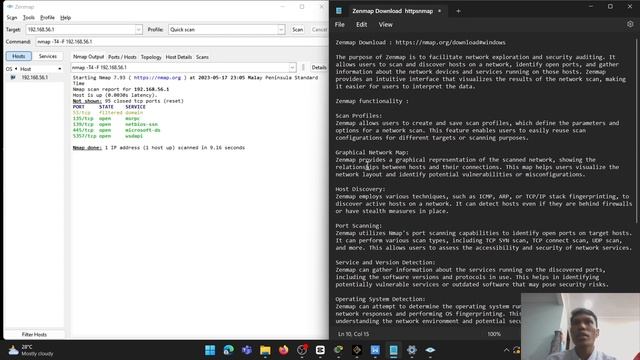Screen dimensions: 640x360
Task: Switch to the Ports / Hosts tab
Action: click(122, 57)
